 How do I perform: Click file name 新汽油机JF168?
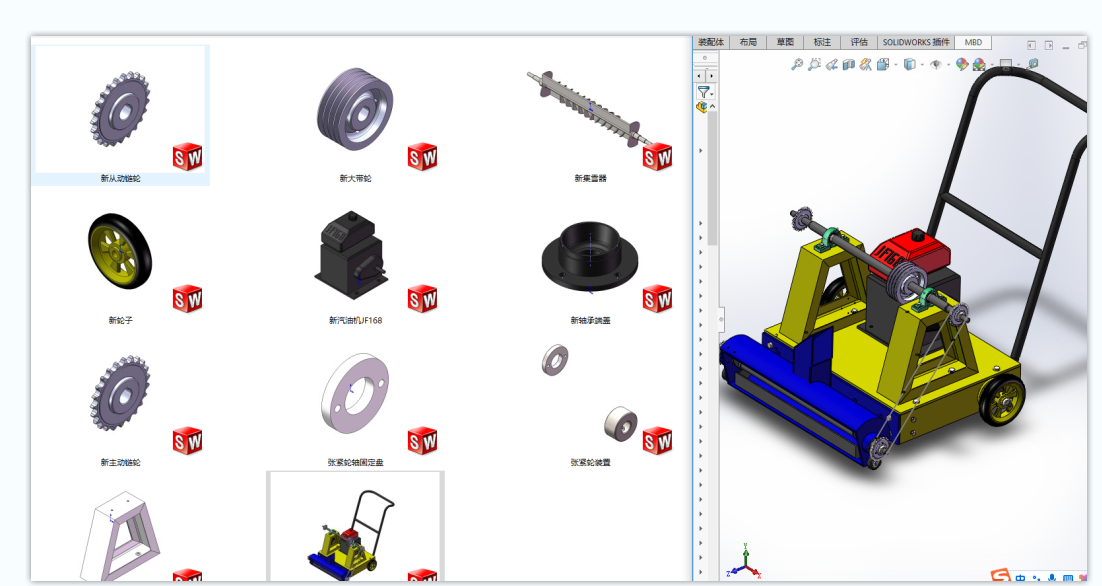355,320
